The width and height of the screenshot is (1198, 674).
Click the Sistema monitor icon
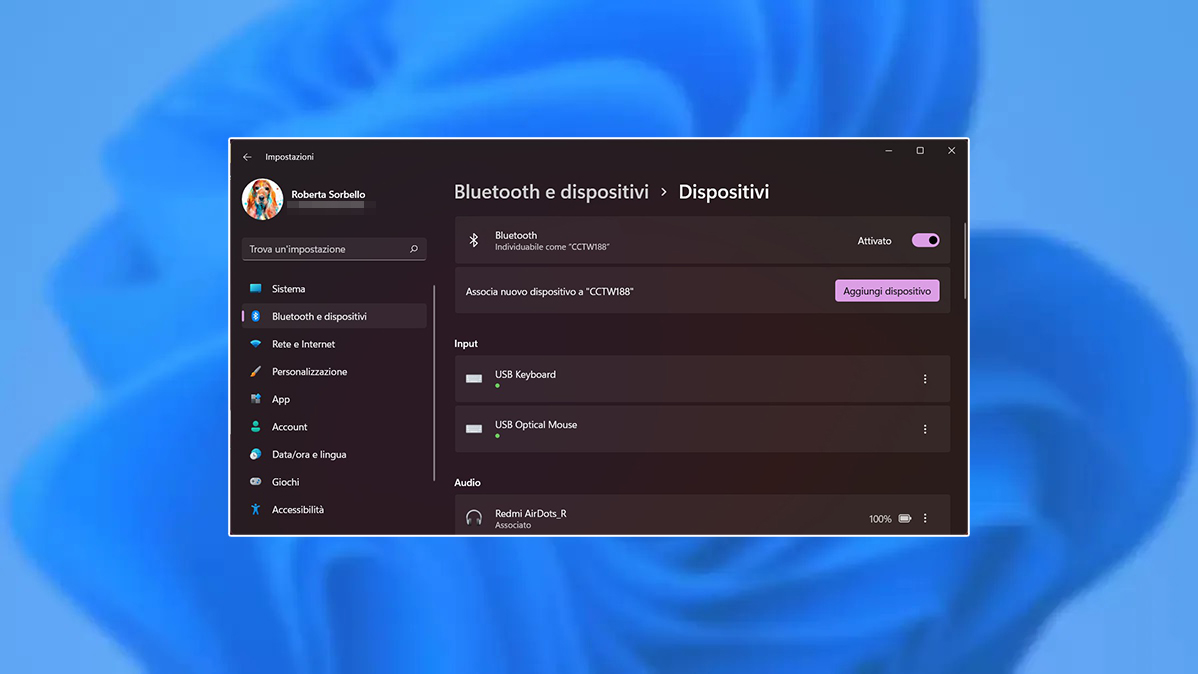(256, 289)
